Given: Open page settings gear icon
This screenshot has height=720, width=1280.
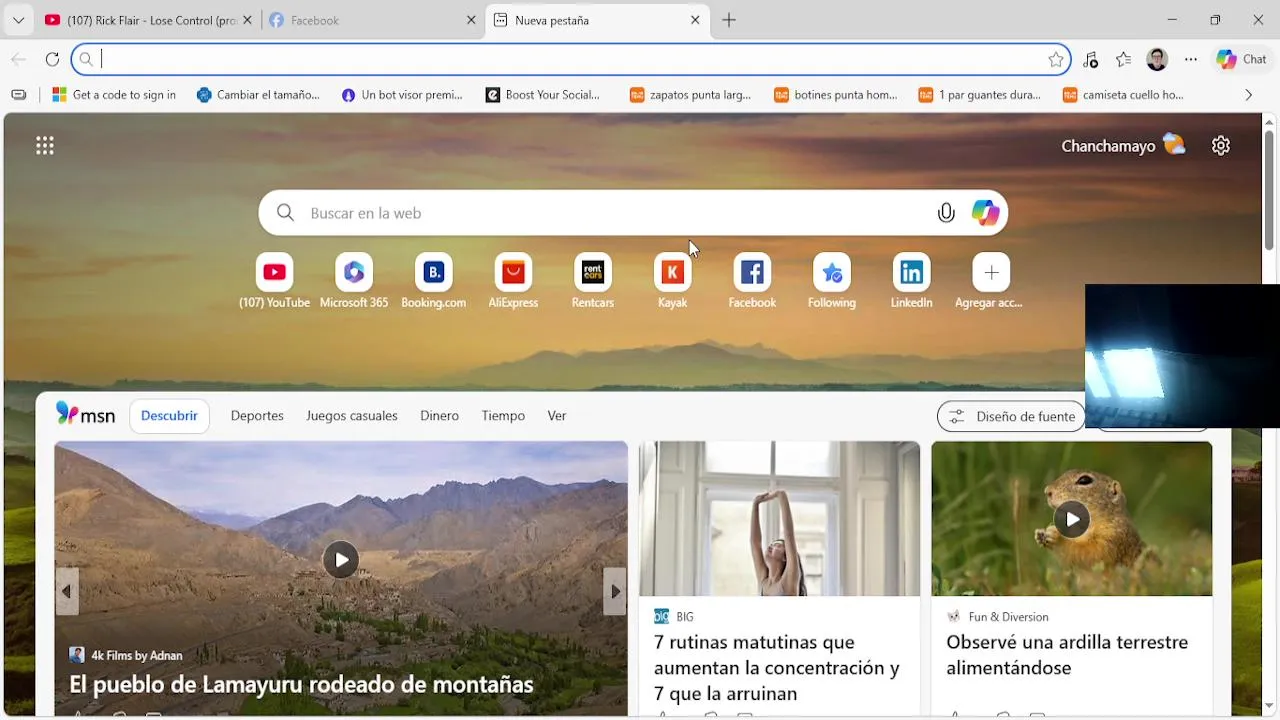Looking at the screenshot, I should coord(1221,146).
